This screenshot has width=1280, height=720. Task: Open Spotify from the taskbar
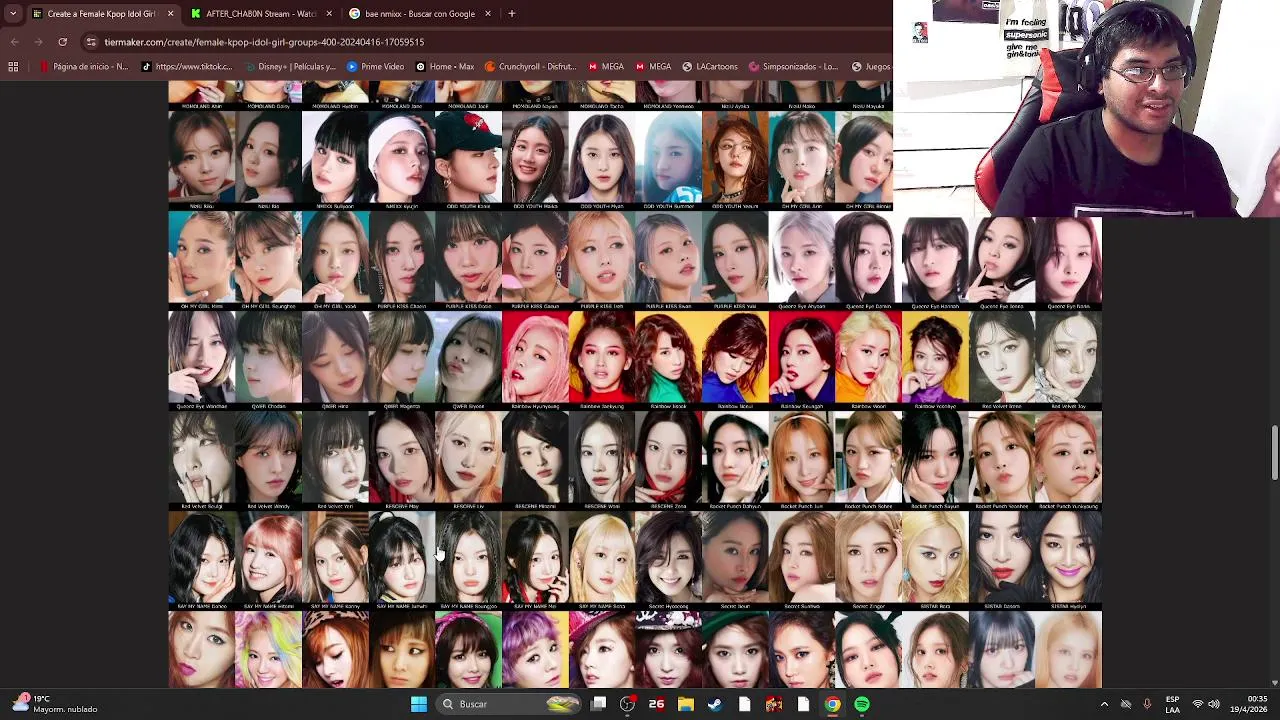point(862,704)
